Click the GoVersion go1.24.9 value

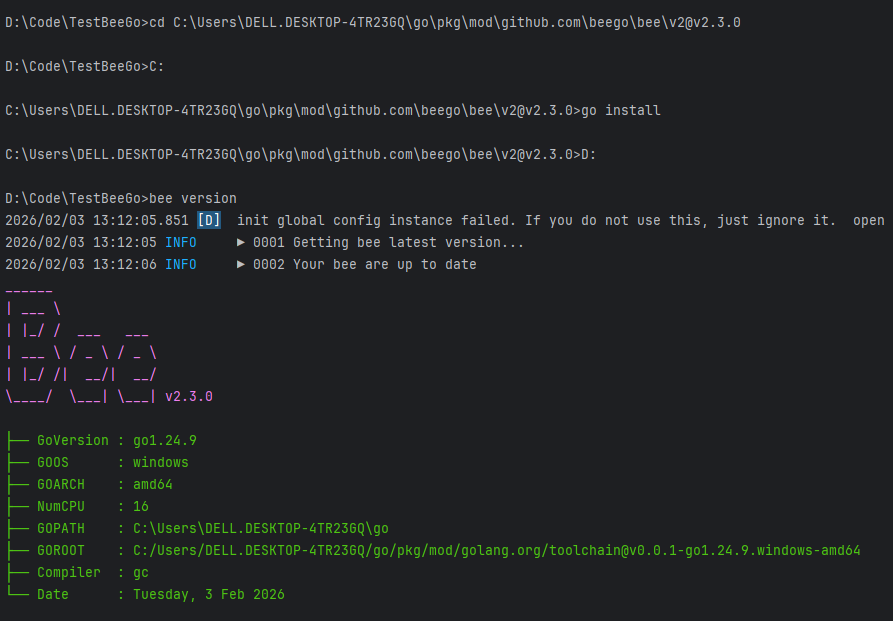[165, 440]
